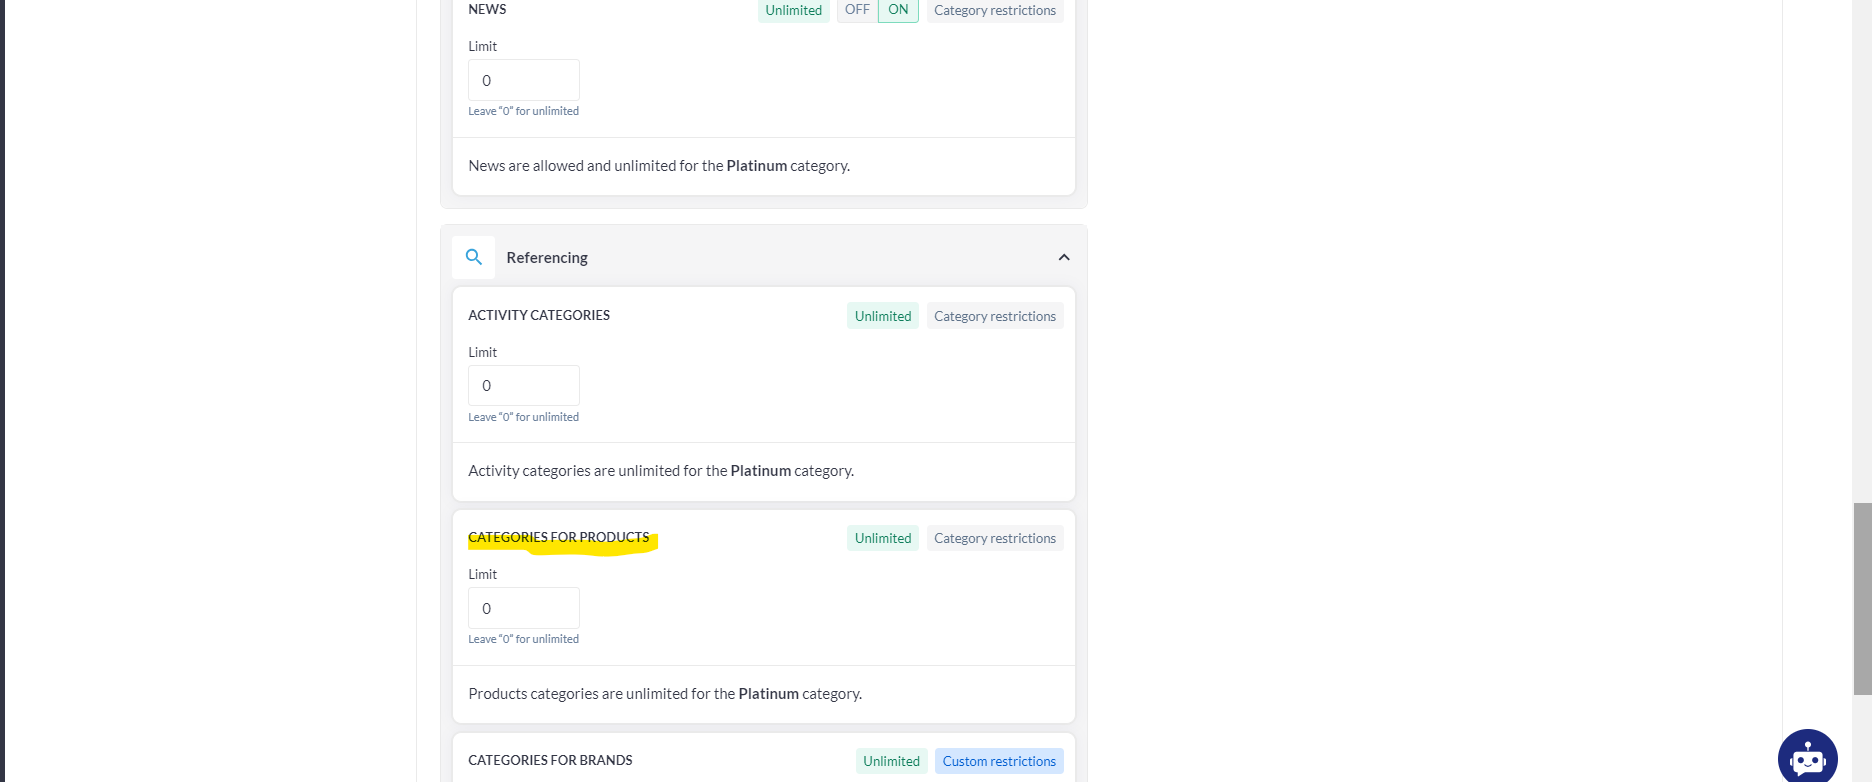The width and height of the screenshot is (1872, 782).
Task: Collapse the Referencing section chevron
Action: pos(1064,257)
